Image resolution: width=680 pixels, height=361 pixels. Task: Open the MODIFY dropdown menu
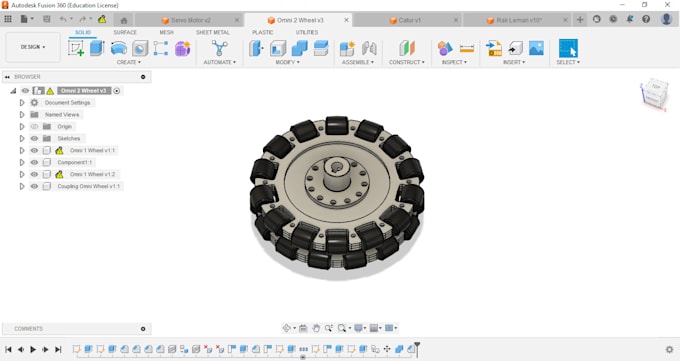[x=288, y=62]
